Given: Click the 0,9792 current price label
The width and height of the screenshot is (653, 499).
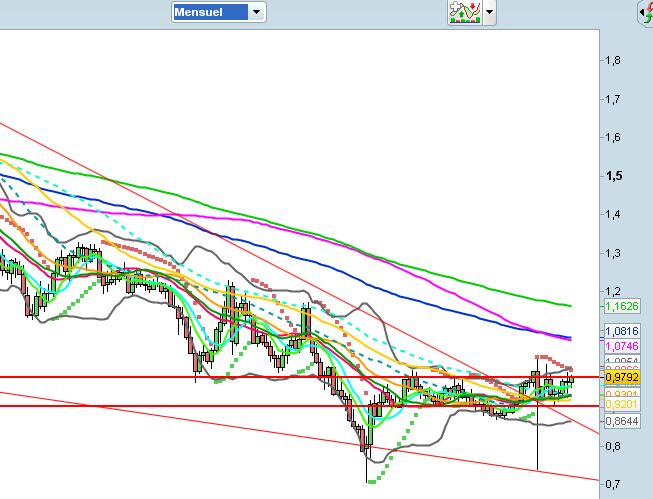Looking at the screenshot, I should [622, 377].
